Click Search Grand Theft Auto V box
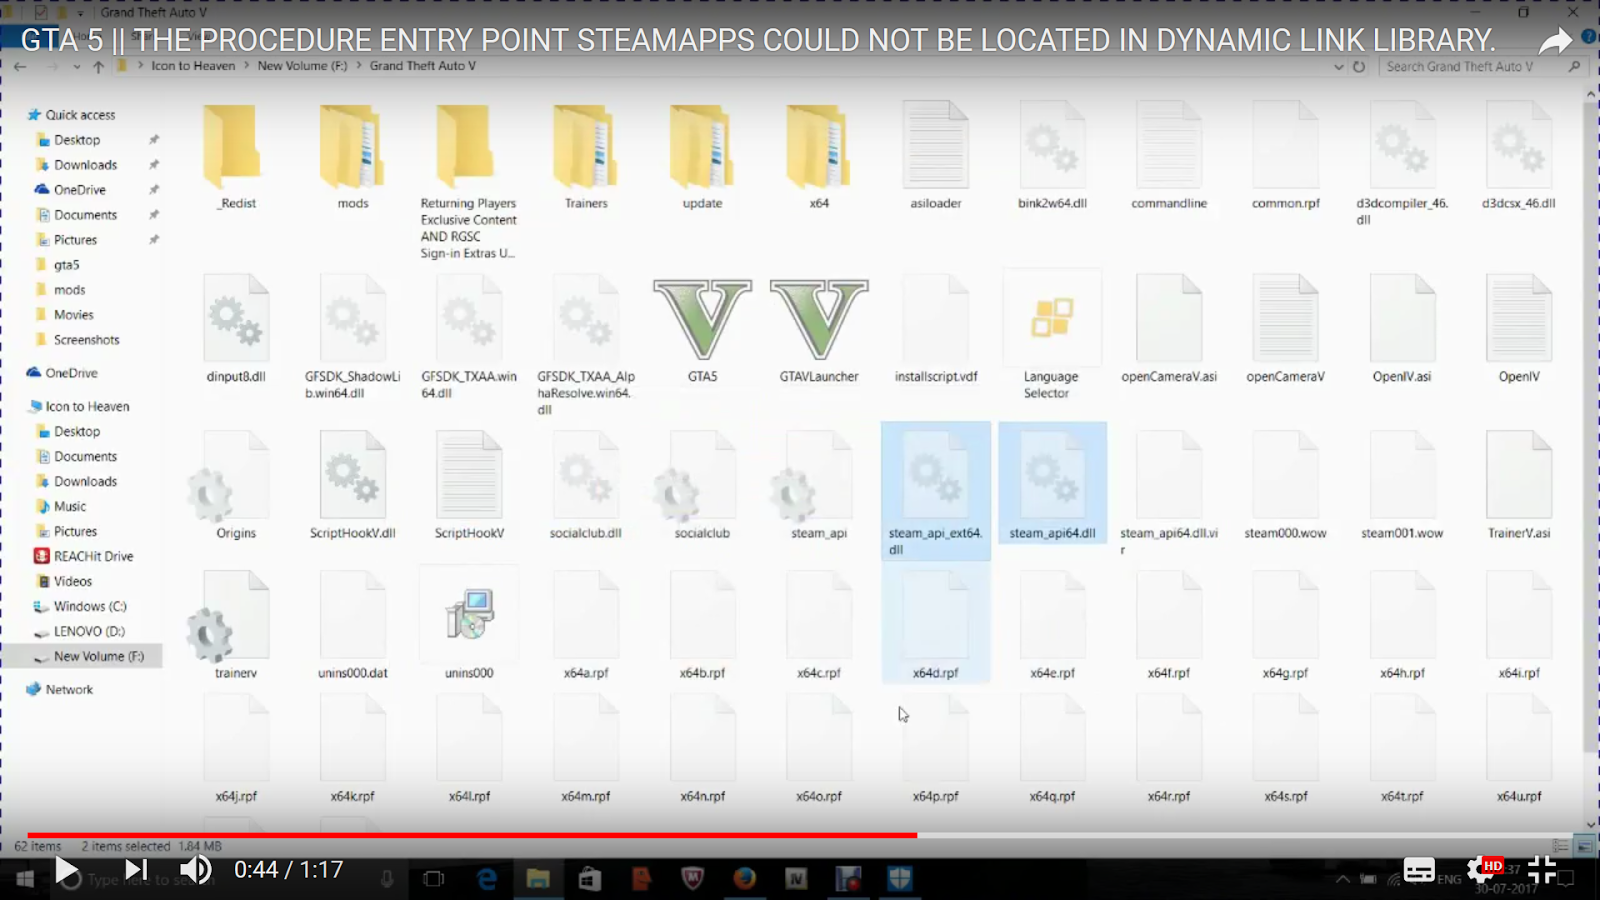Viewport: 1600px width, 900px height. (1483, 67)
